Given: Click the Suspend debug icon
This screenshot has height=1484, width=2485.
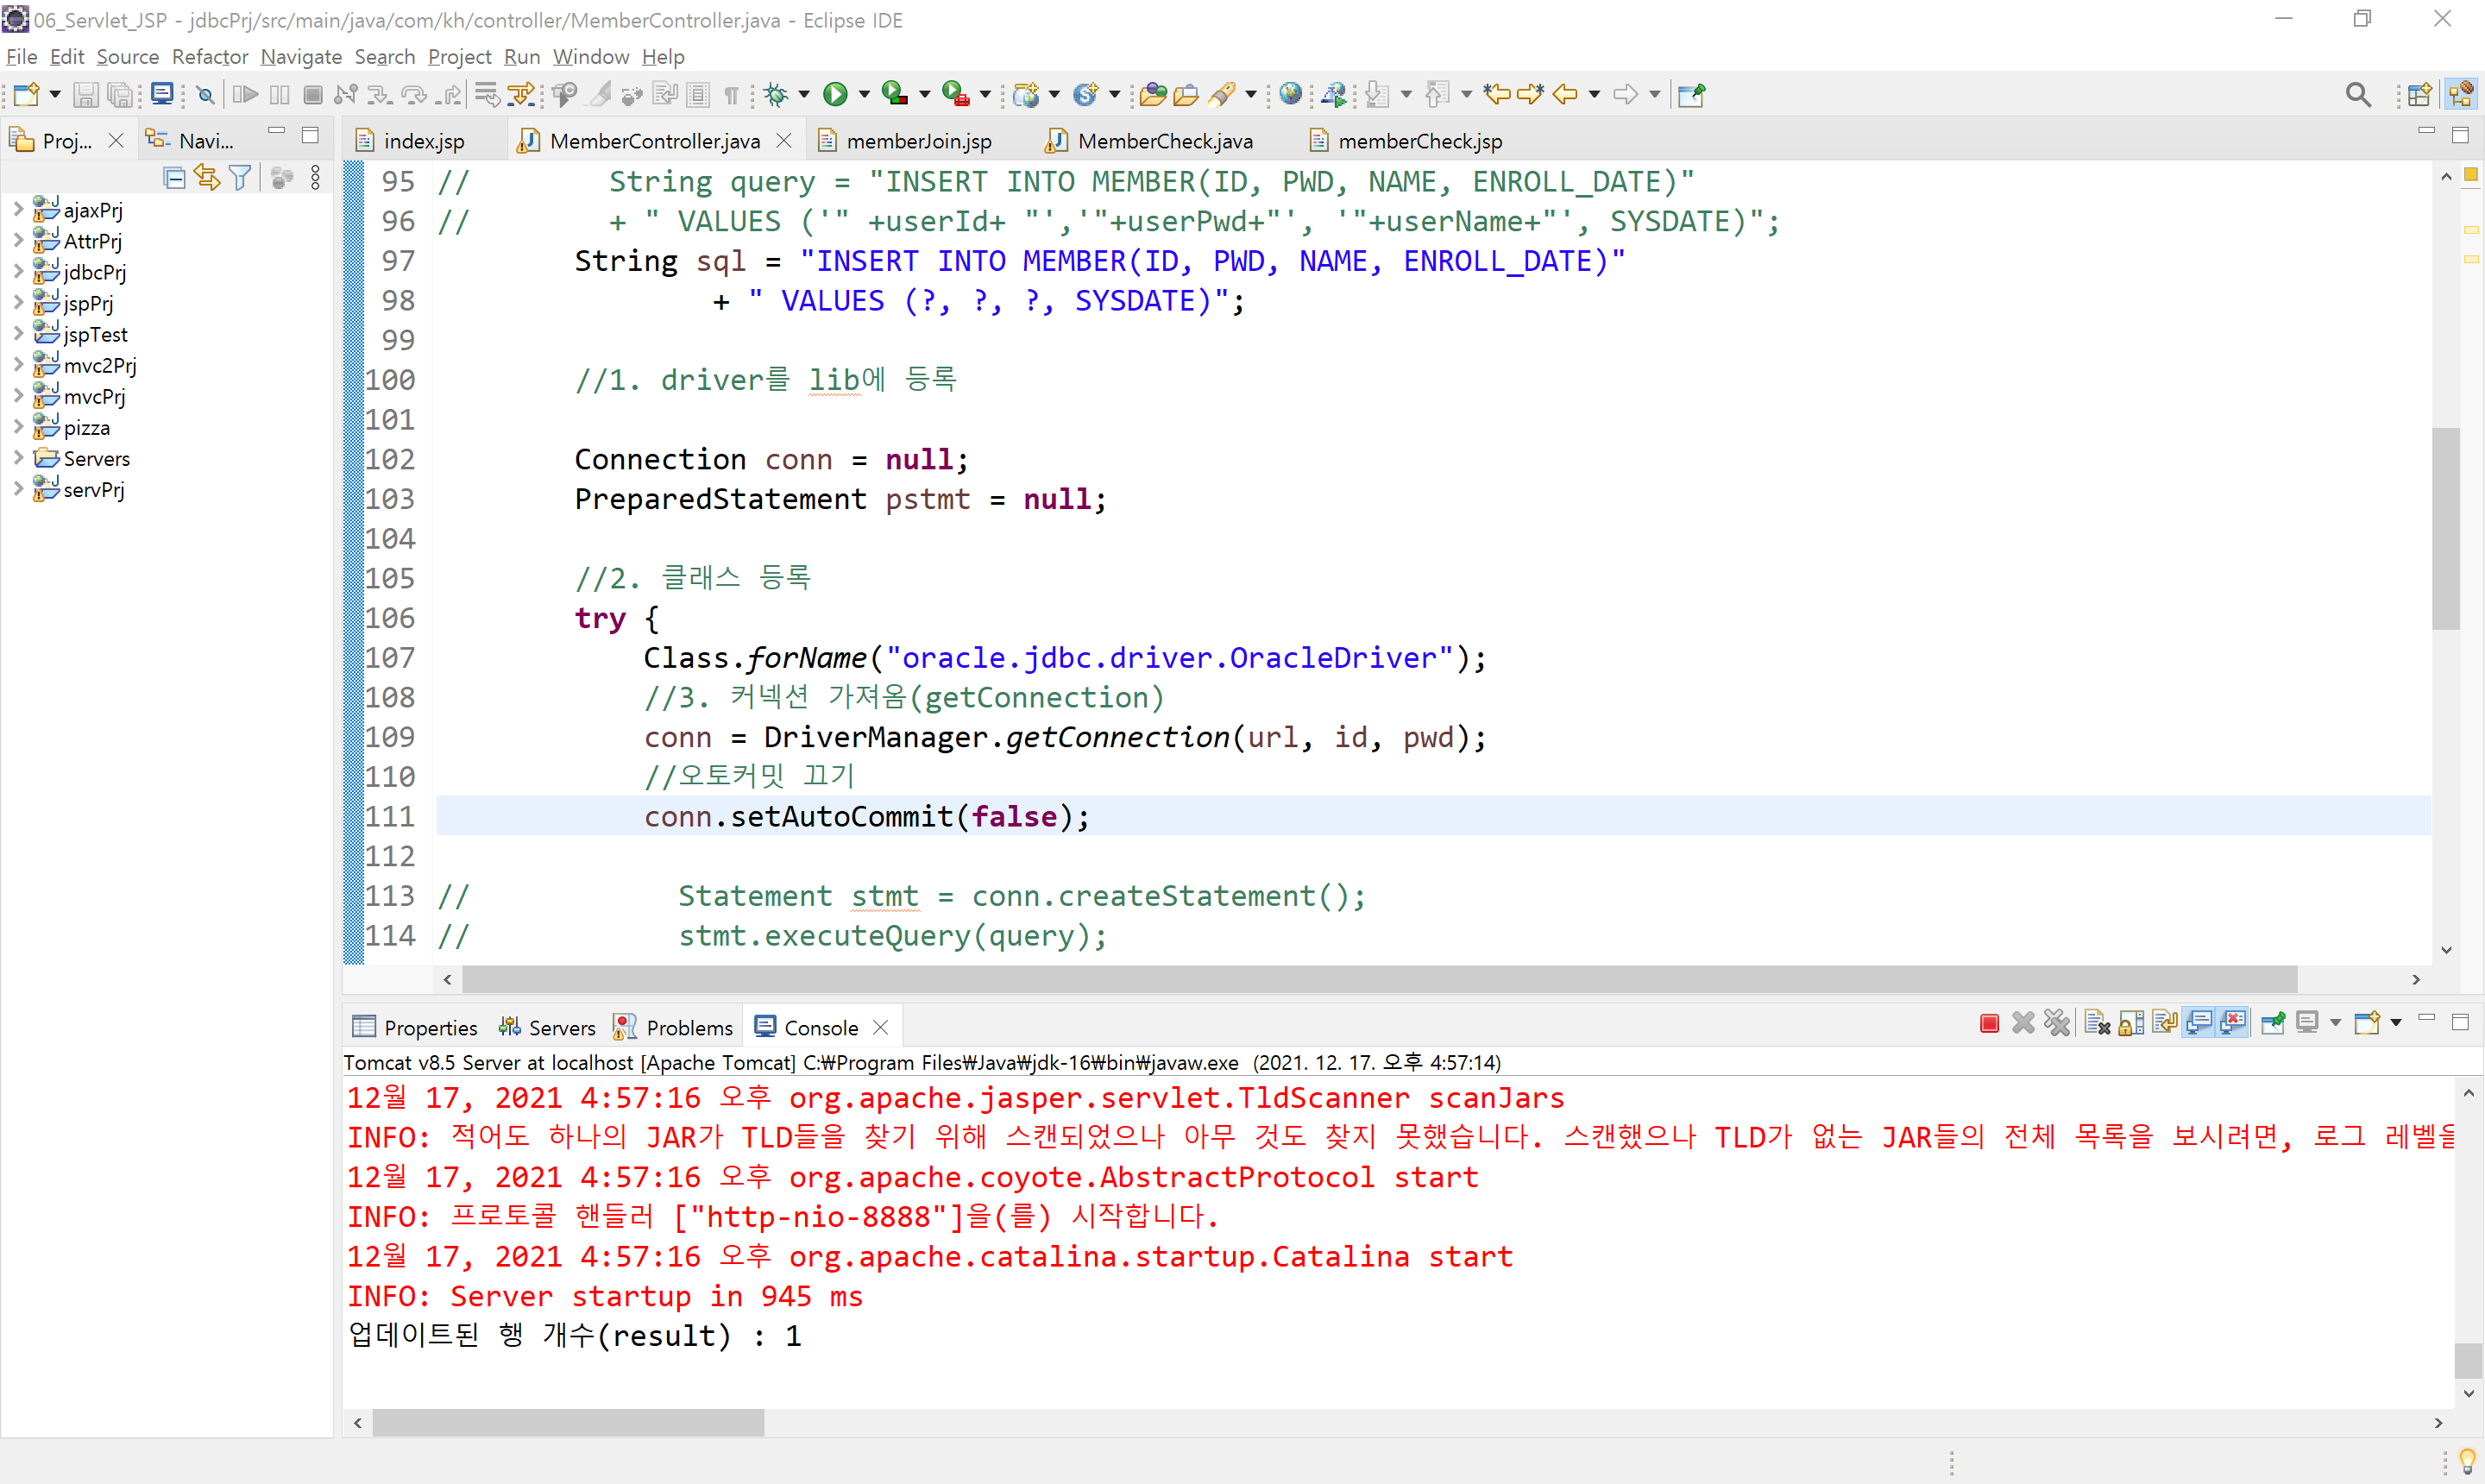Looking at the screenshot, I should coord(280,95).
